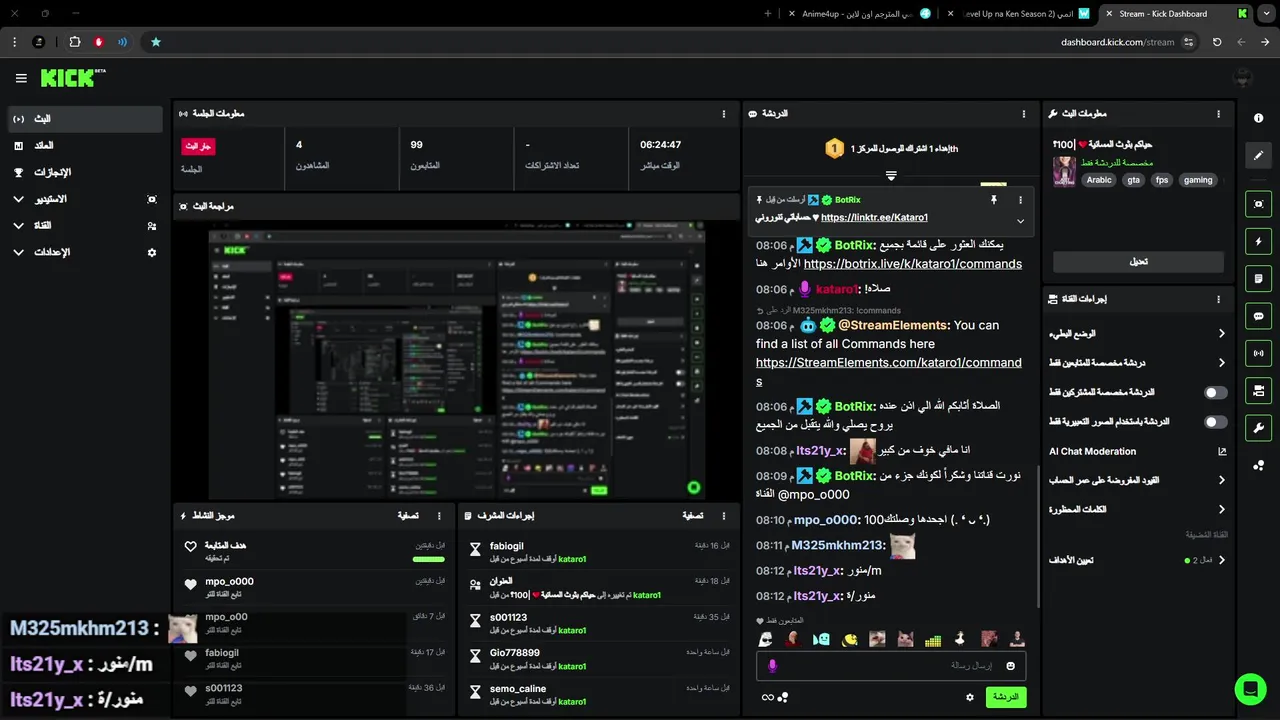Click filter button in moderator actions header
Viewport: 1280px width, 720px height.
693,516
